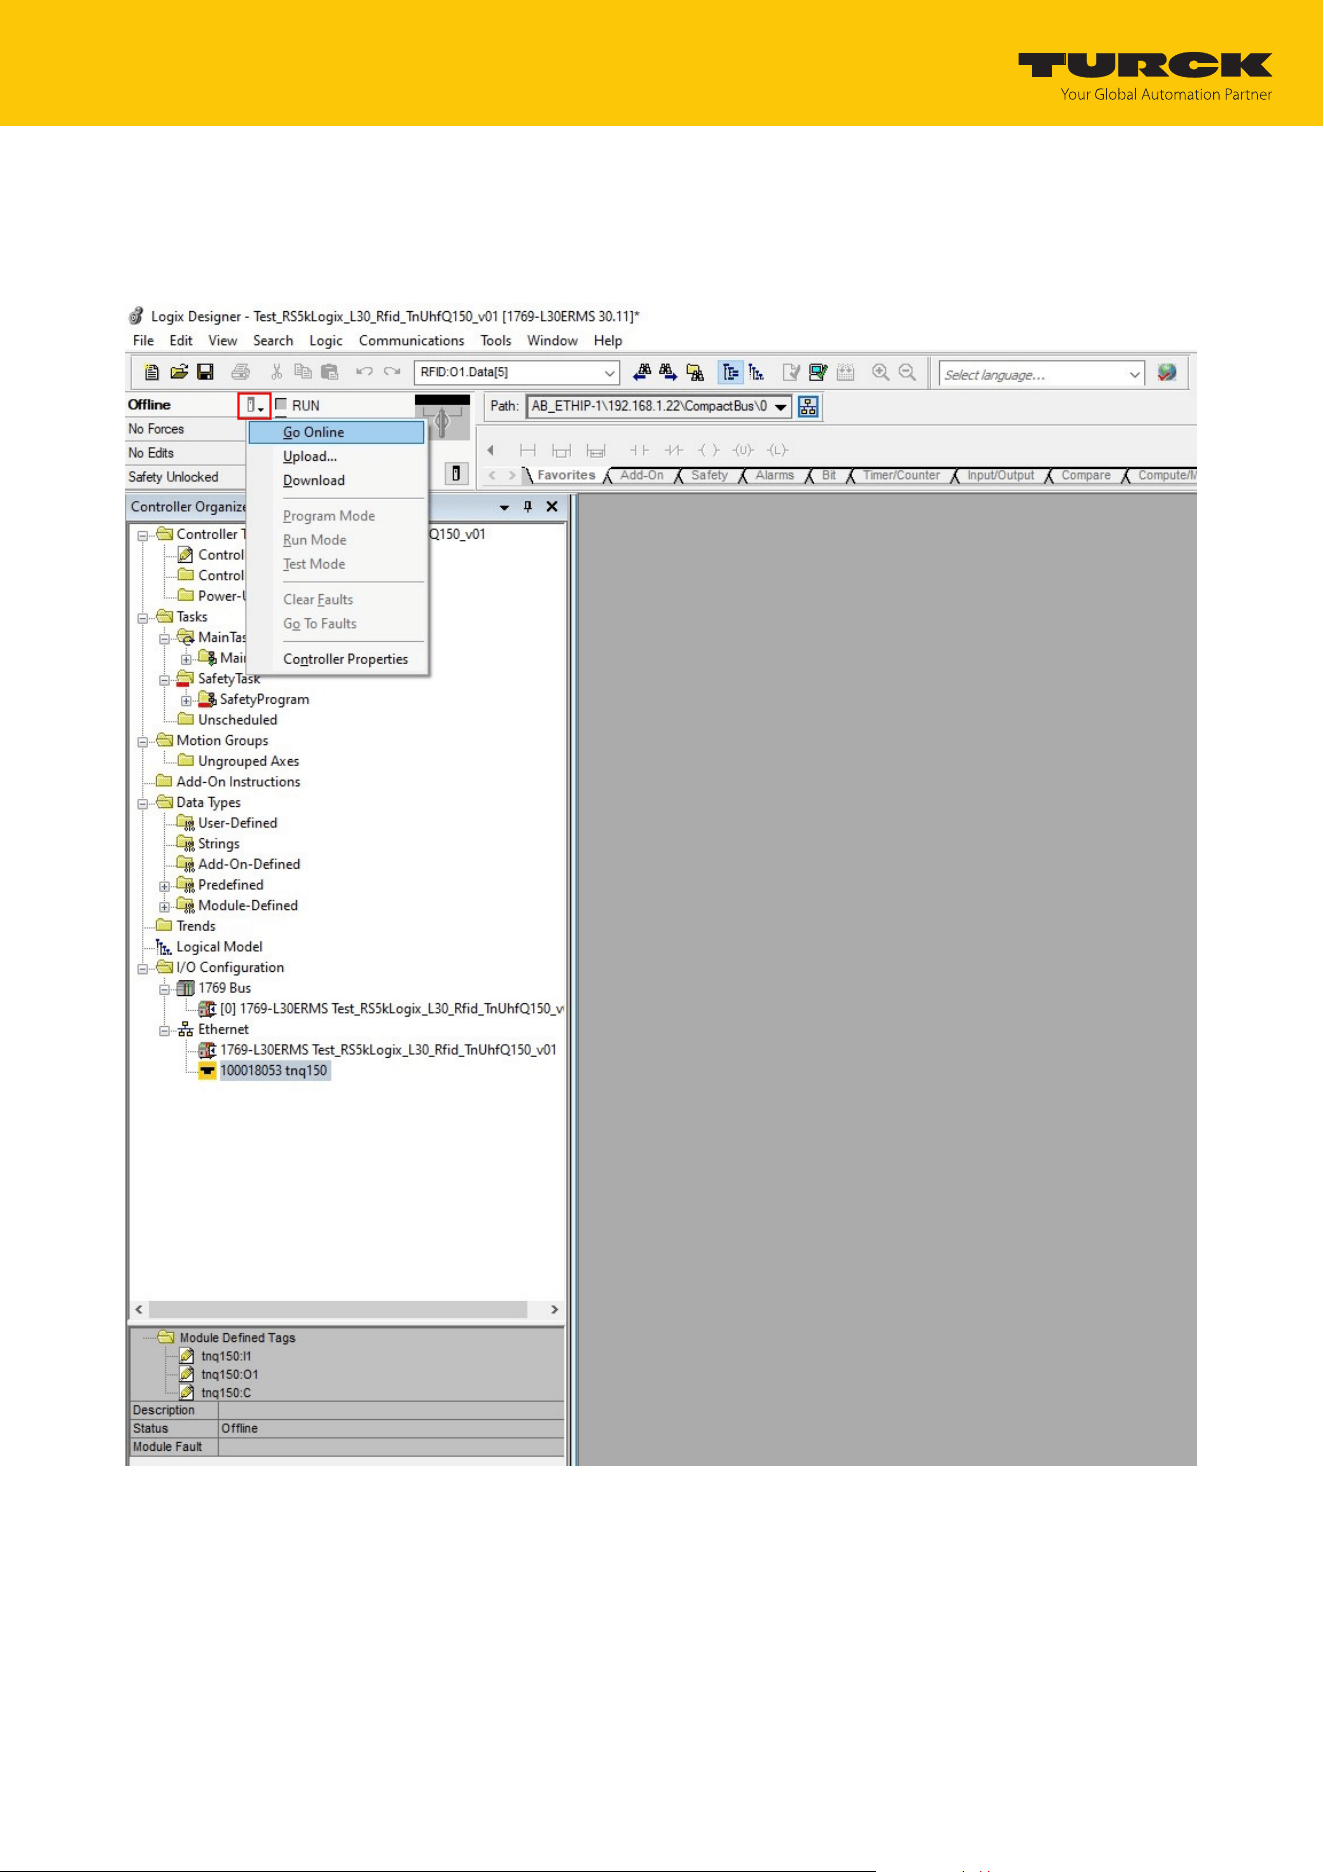Image resolution: width=1324 pixels, height=1872 pixels.
Task: Click the Find All toolbar icon
Action: [695, 373]
